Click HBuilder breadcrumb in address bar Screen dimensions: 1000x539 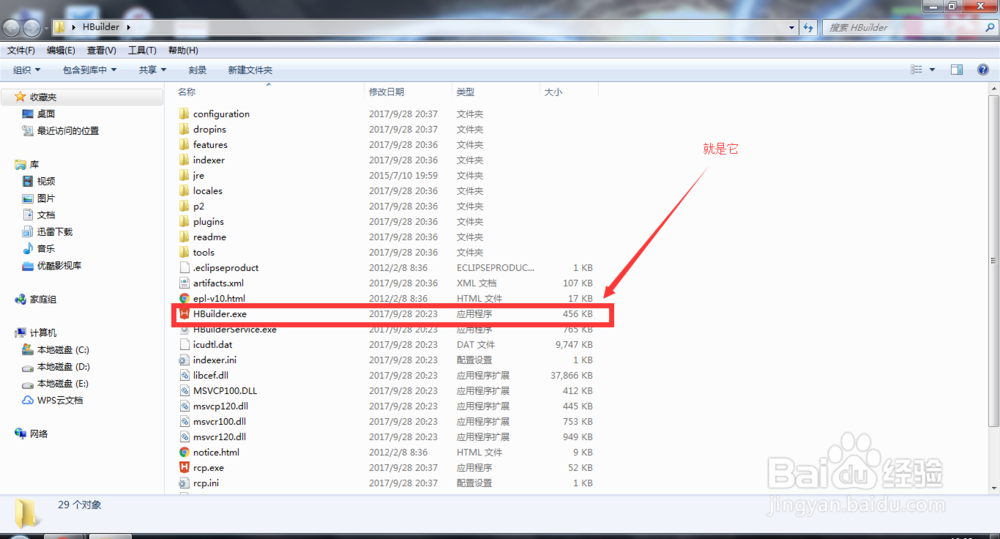101,27
